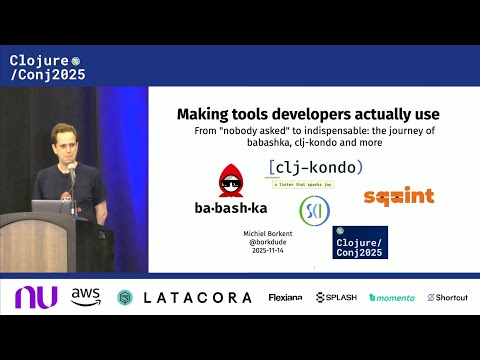The height and width of the screenshot is (360, 480).
Task: Click the 'LATACORA' sponsor wordmark
Action: coord(197,298)
